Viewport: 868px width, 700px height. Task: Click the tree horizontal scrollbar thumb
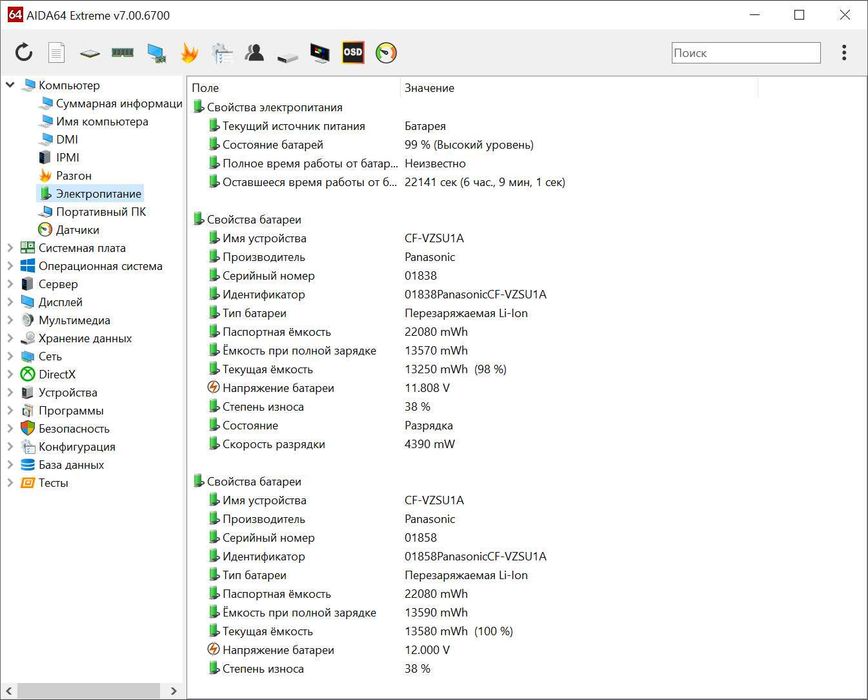click(89, 691)
